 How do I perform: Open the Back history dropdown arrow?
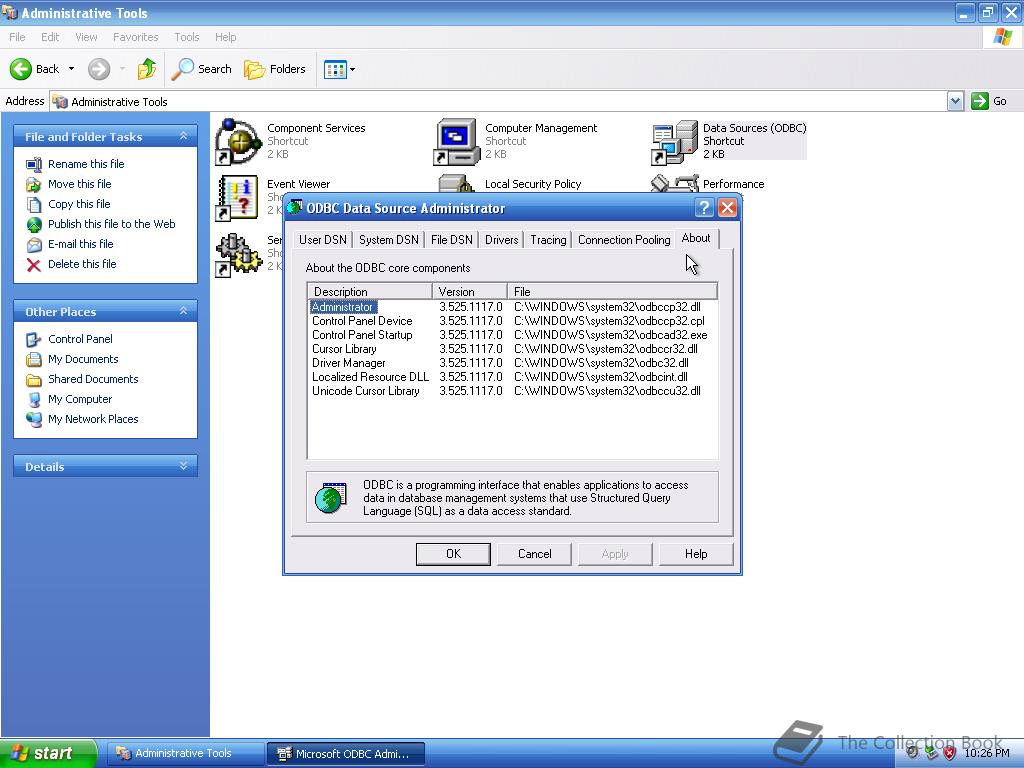[71, 69]
